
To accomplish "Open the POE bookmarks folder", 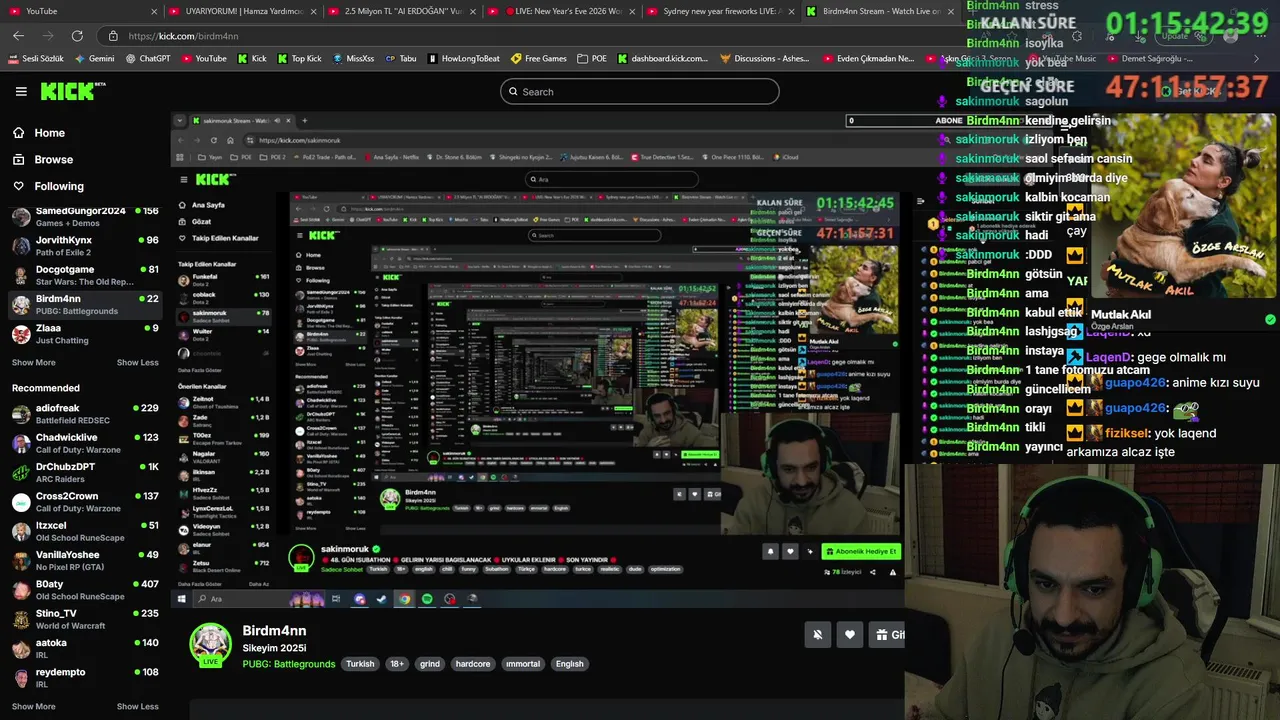I will tap(592, 59).
